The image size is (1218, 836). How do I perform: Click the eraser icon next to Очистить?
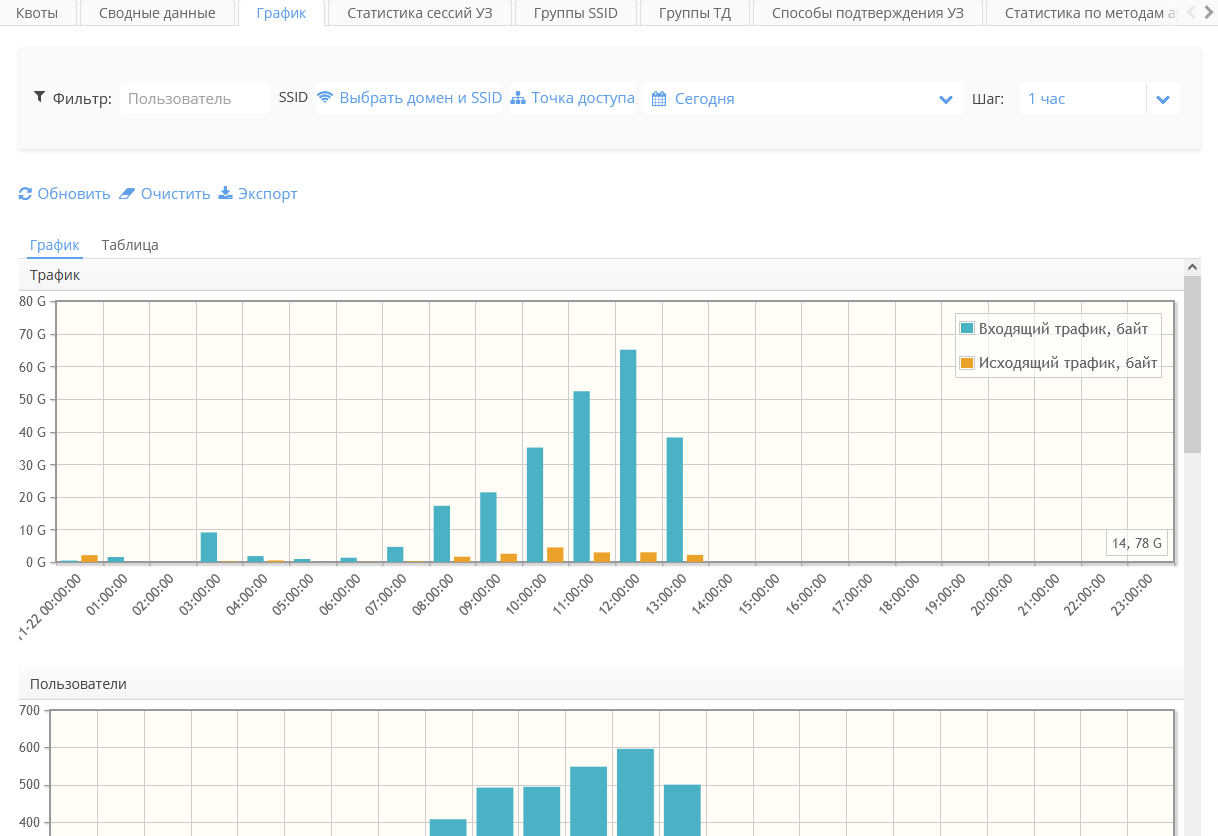click(x=127, y=194)
